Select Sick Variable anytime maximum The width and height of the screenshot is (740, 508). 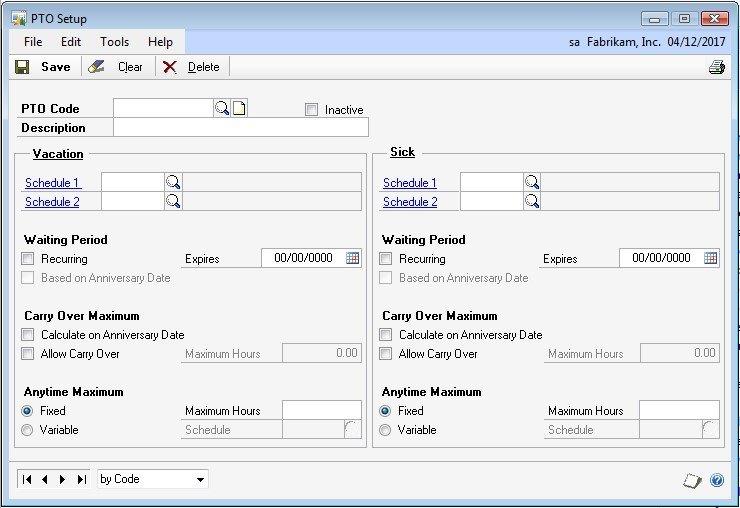click(385, 430)
